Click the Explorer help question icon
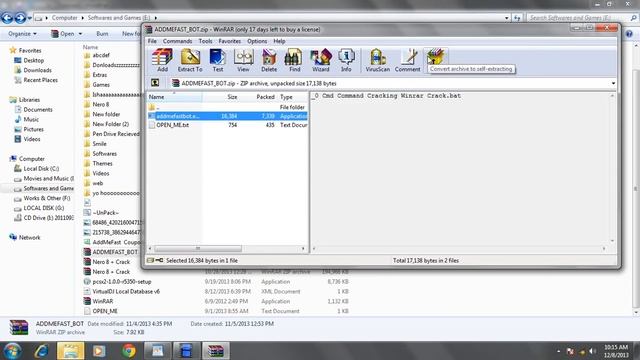 629,34
